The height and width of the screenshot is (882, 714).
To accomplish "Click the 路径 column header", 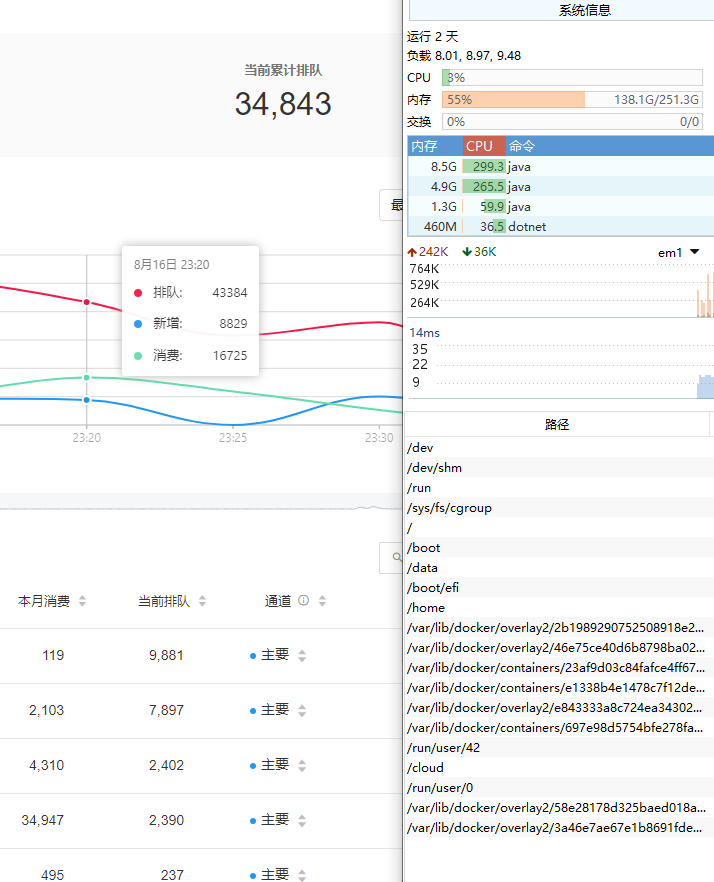I will (x=557, y=424).
